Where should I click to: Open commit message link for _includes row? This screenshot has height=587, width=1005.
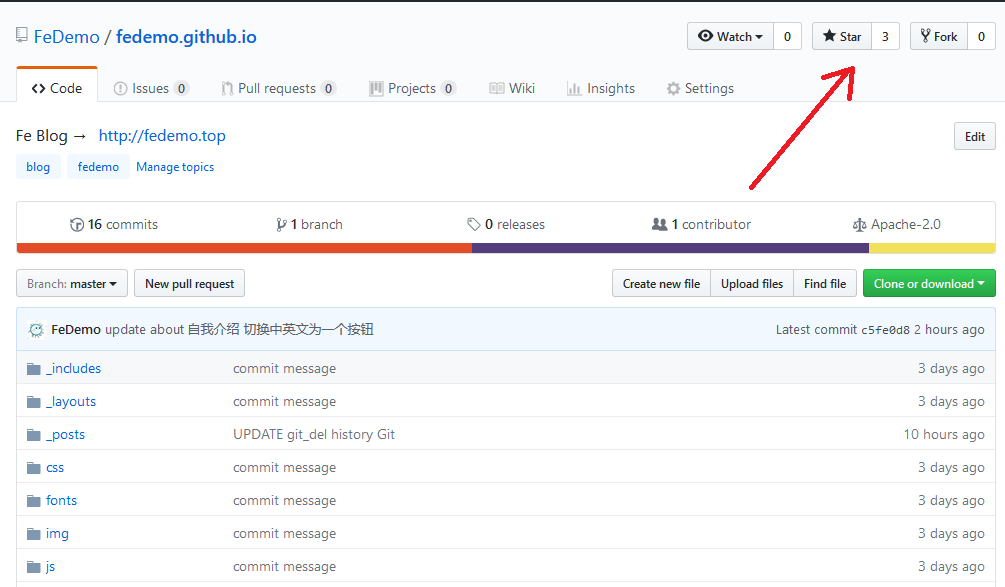(x=285, y=368)
